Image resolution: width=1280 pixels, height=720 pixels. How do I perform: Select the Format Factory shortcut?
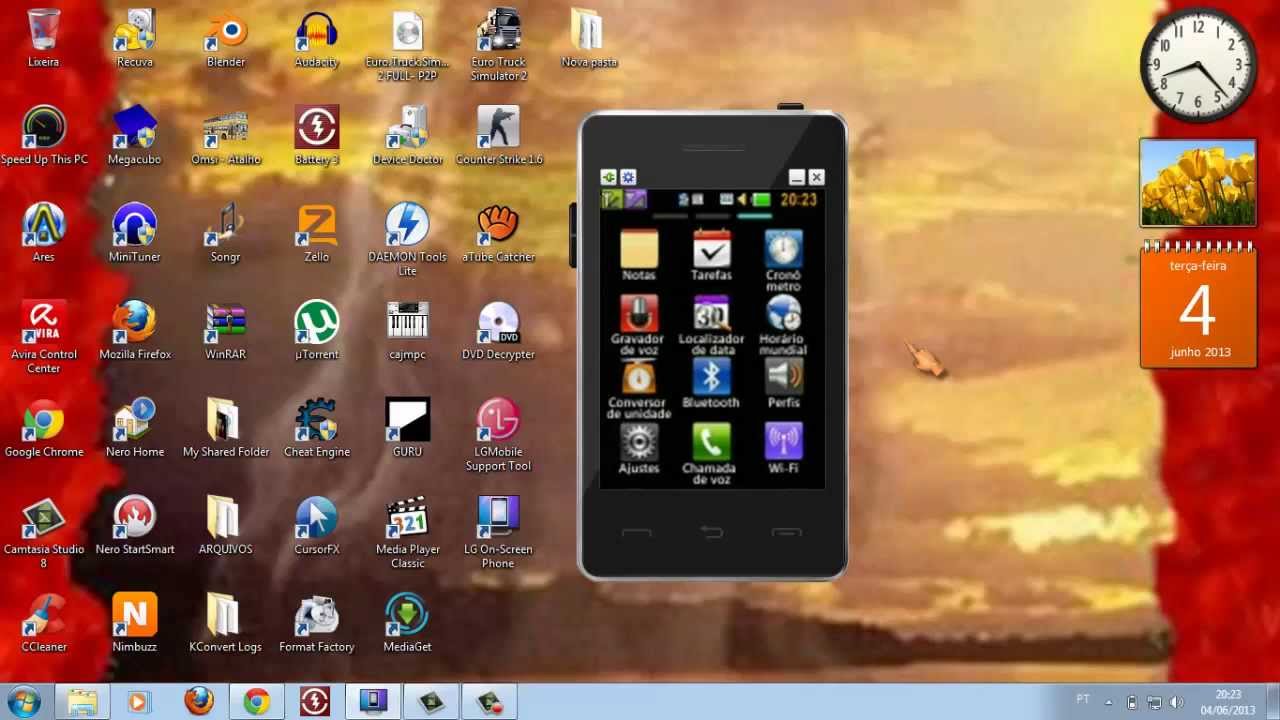click(317, 622)
